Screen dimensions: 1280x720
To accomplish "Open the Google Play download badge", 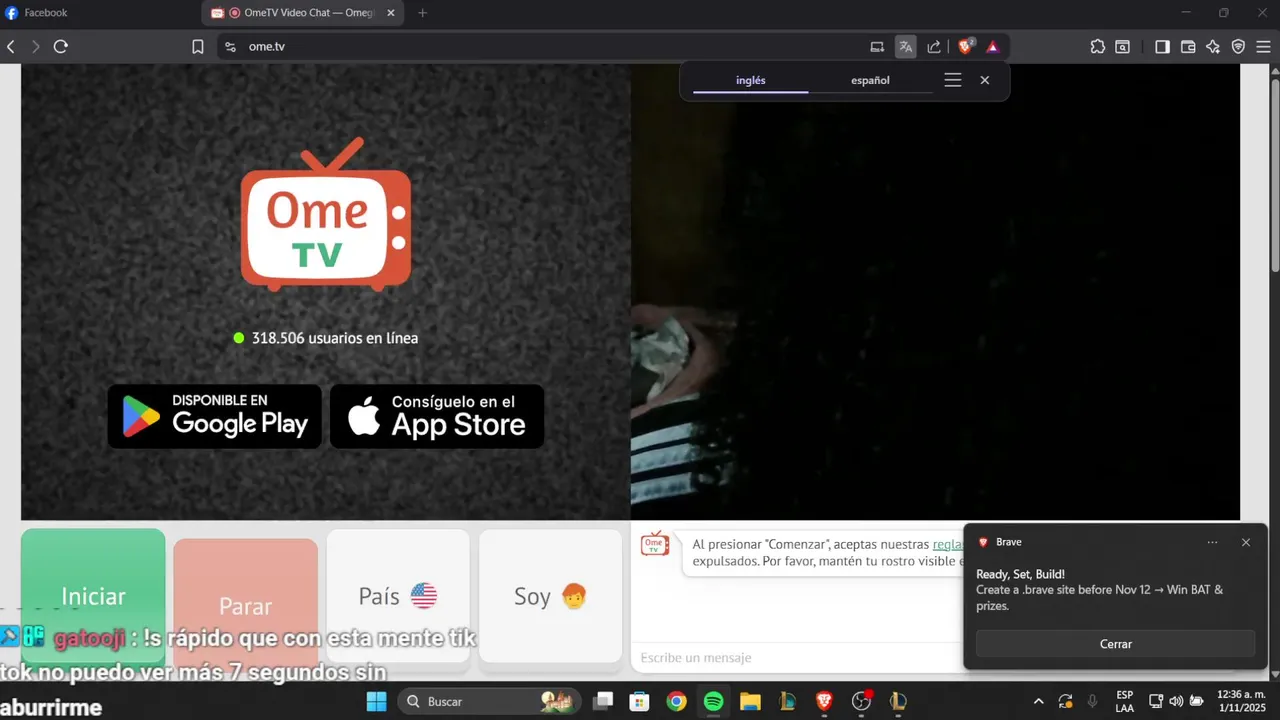I will pyautogui.click(x=215, y=416).
